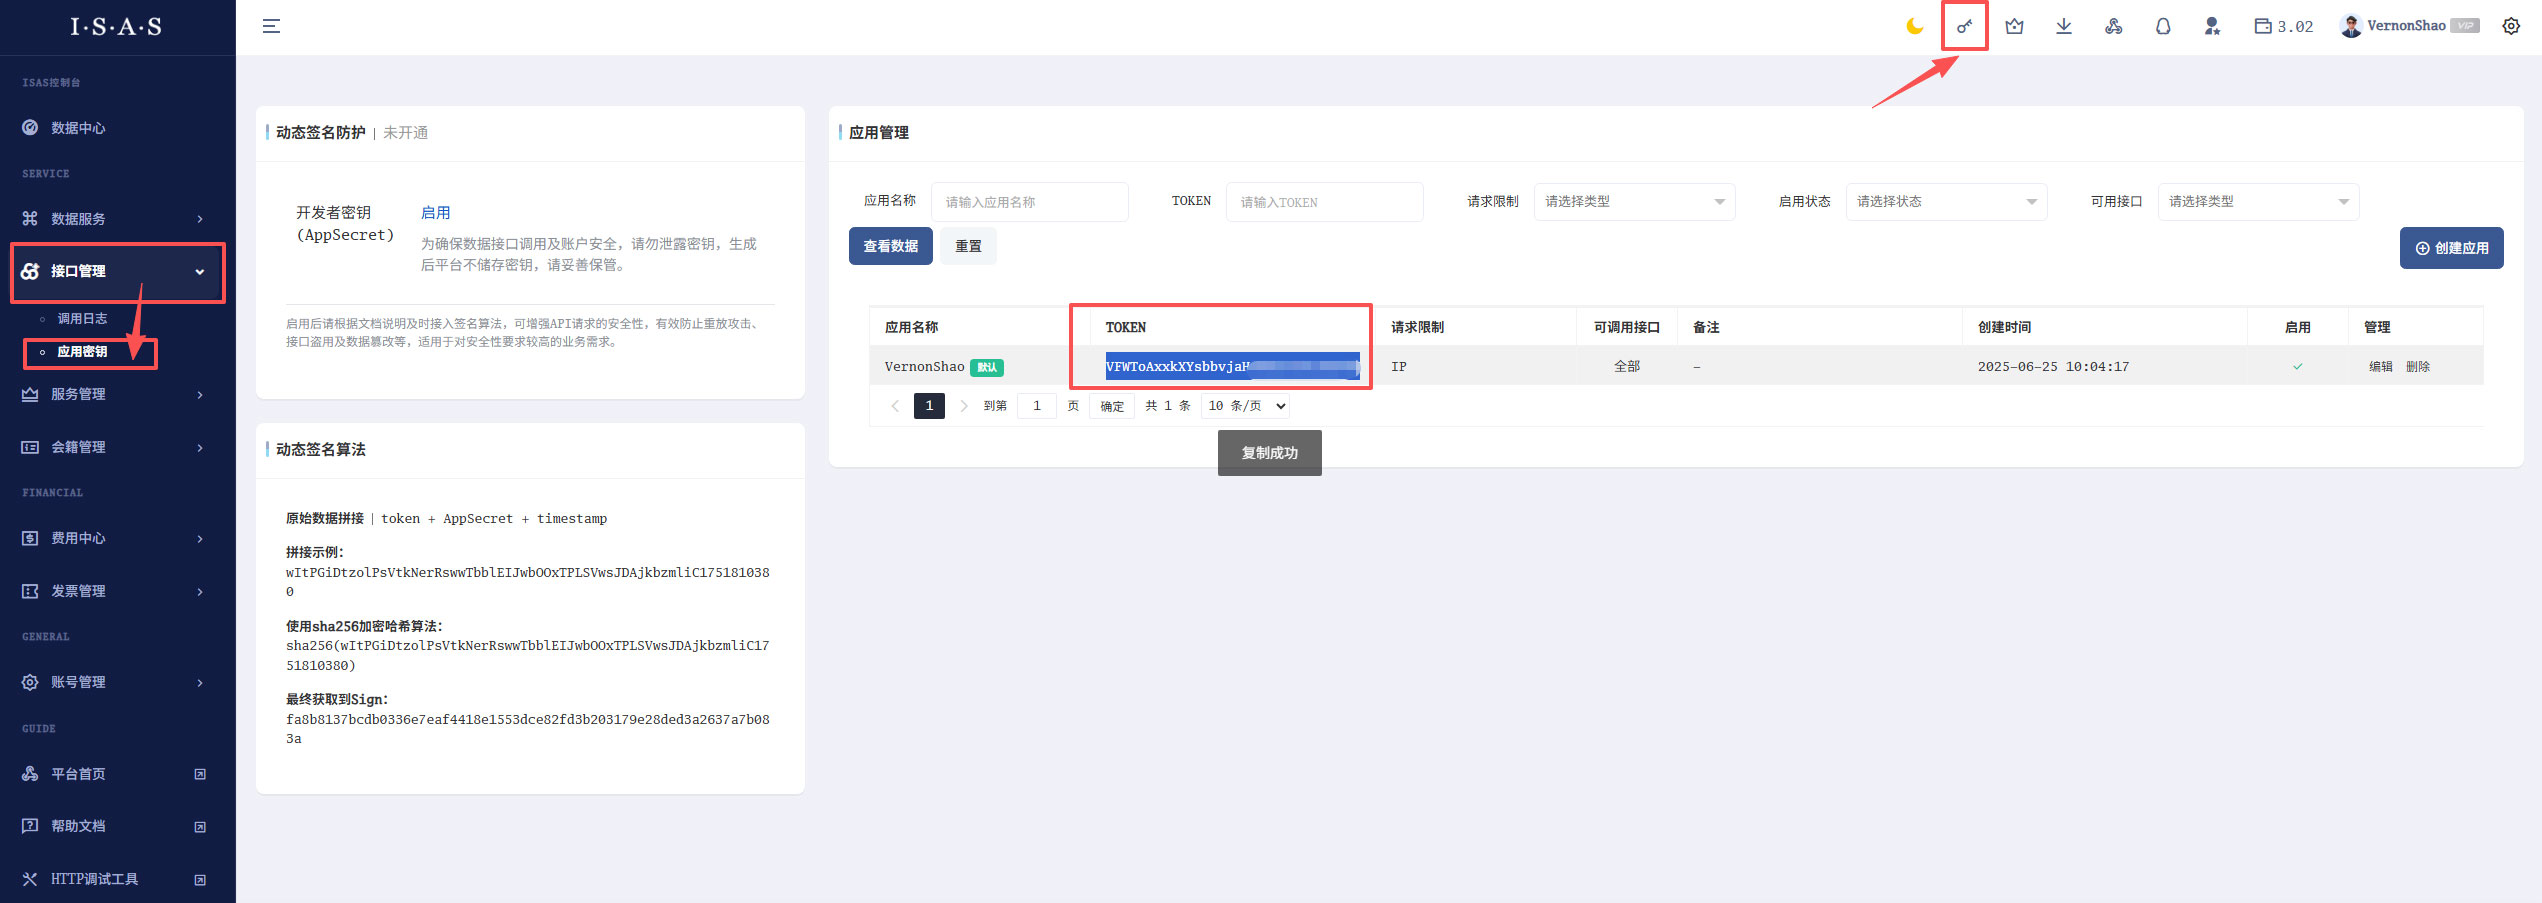Collapse sidebar with the hamburger menu icon
This screenshot has width=2542, height=903.
(x=271, y=27)
